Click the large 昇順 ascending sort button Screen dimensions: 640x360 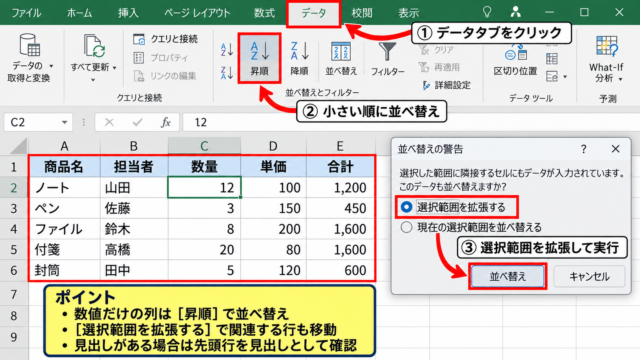click(x=260, y=58)
